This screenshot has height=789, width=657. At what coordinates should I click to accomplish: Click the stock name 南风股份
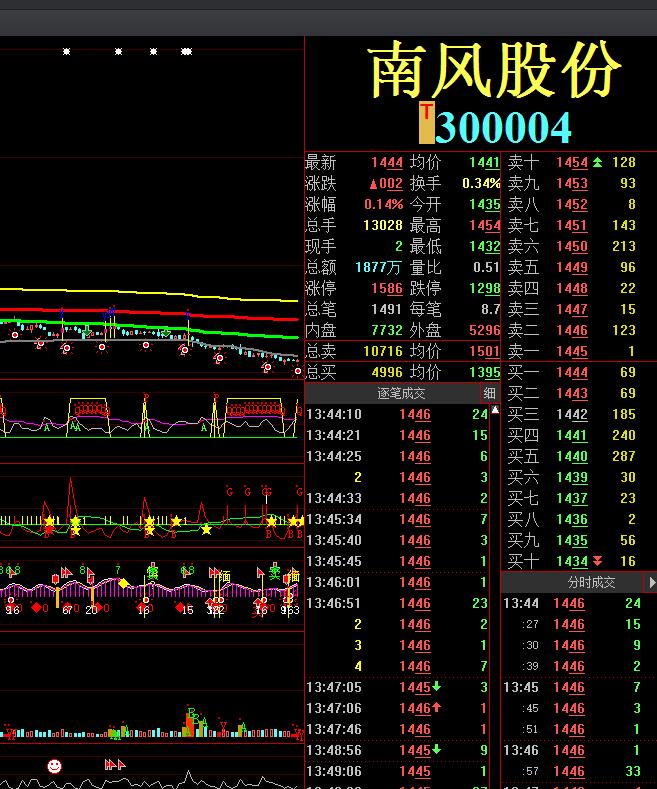coord(495,69)
